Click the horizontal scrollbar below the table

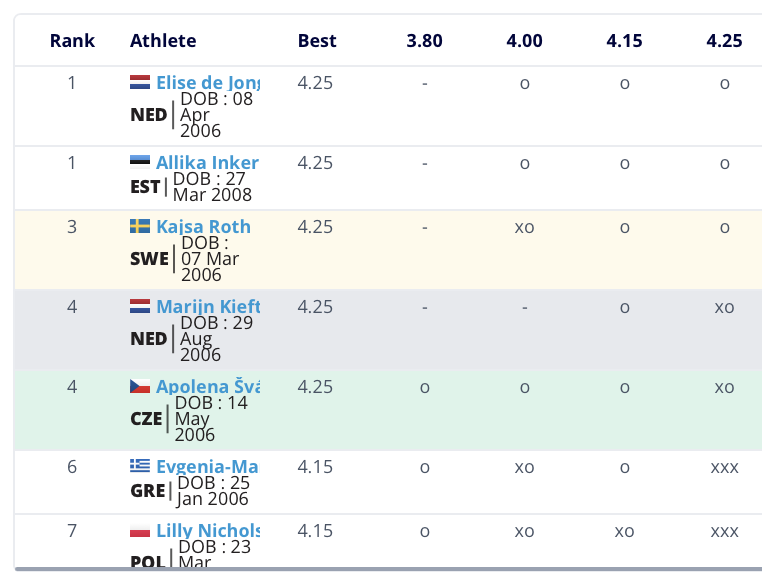point(388,568)
